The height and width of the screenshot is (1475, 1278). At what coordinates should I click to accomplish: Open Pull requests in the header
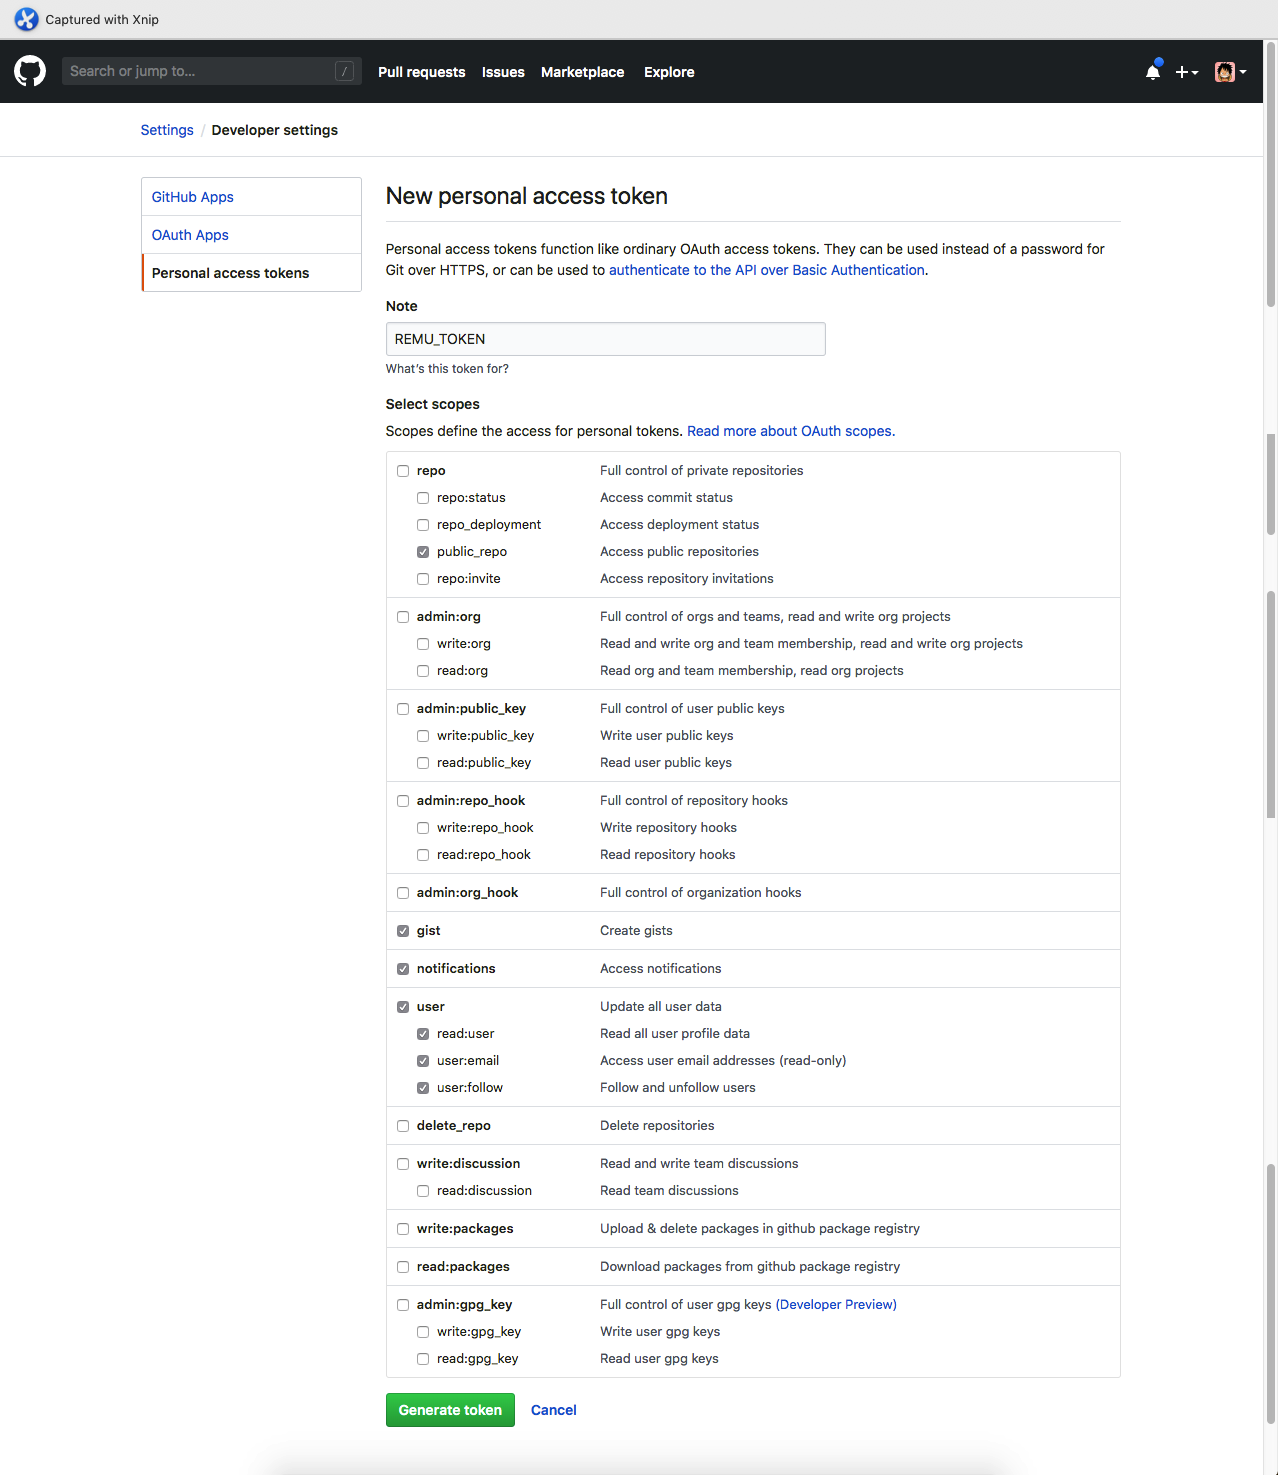point(421,72)
